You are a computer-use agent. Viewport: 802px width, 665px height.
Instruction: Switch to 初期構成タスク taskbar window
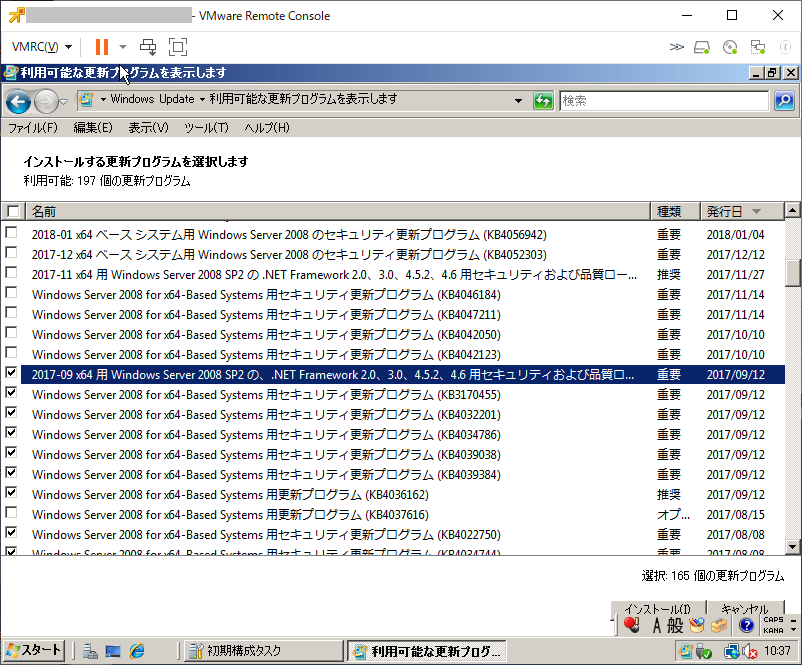coord(263,651)
